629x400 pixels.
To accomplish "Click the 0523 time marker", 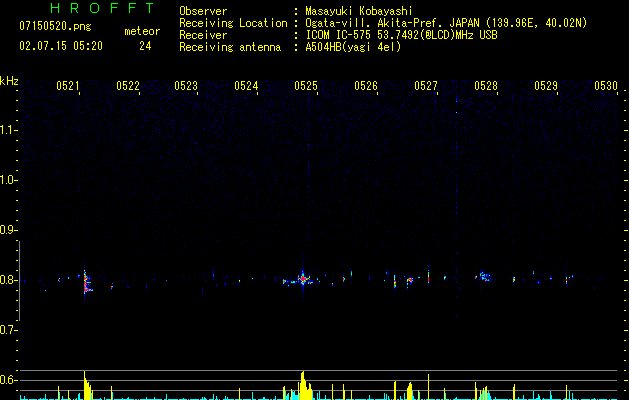I will click(186, 86).
